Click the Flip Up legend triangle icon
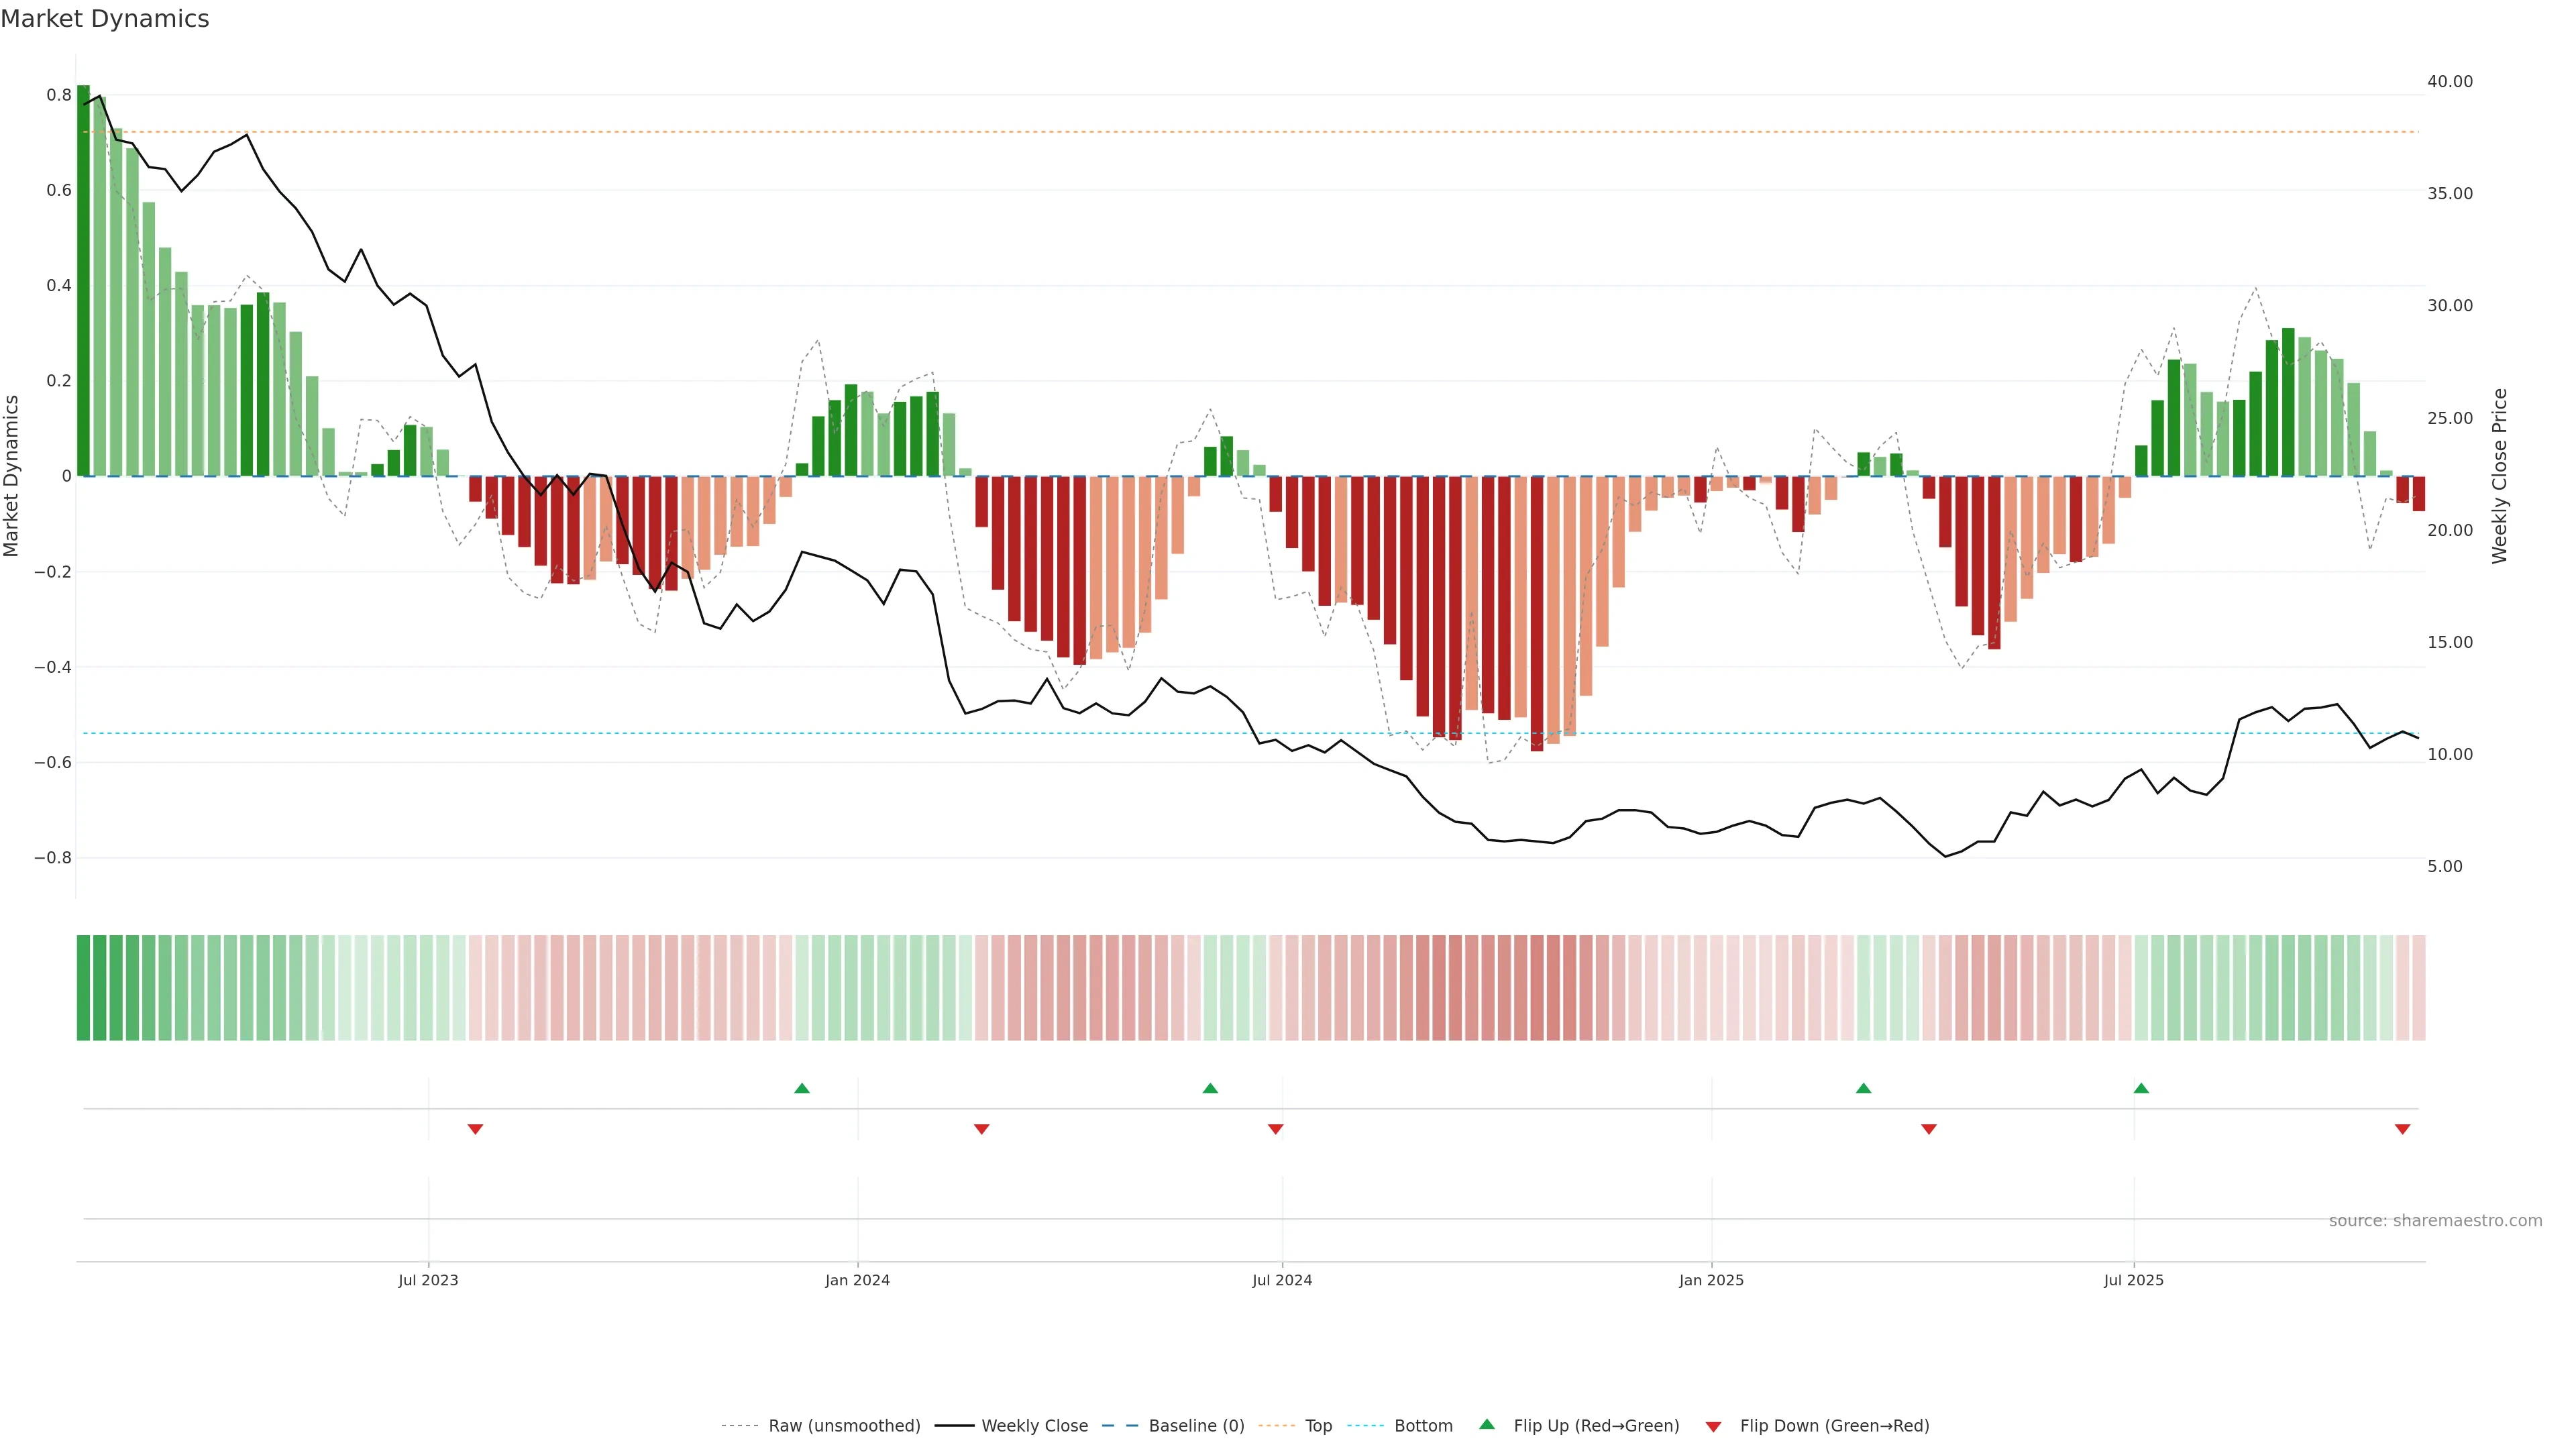The height and width of the screenshot is (1449, 2576). 1487,1424
